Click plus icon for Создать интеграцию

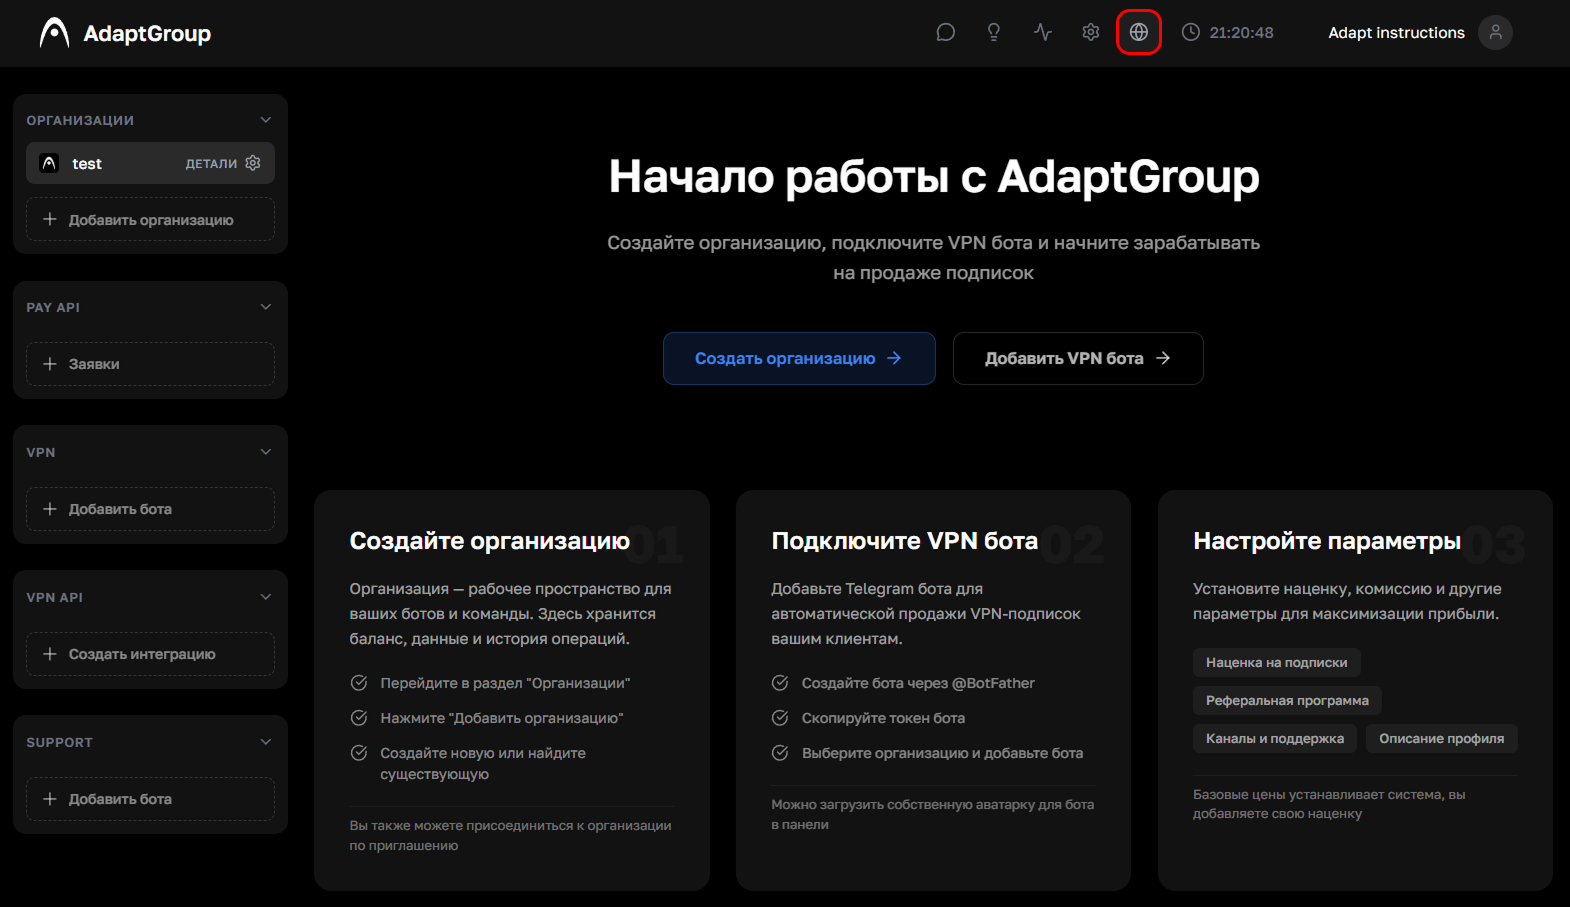click(50, 654)
